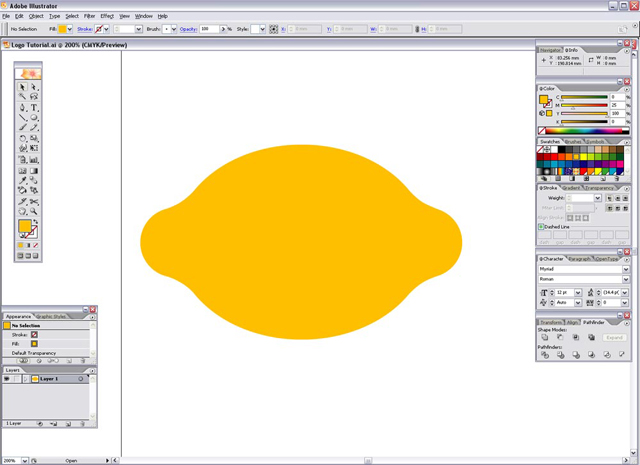Toggle visibility eye of Layer 1
This screenshot has height=465, width=640.
coord(7,379)
